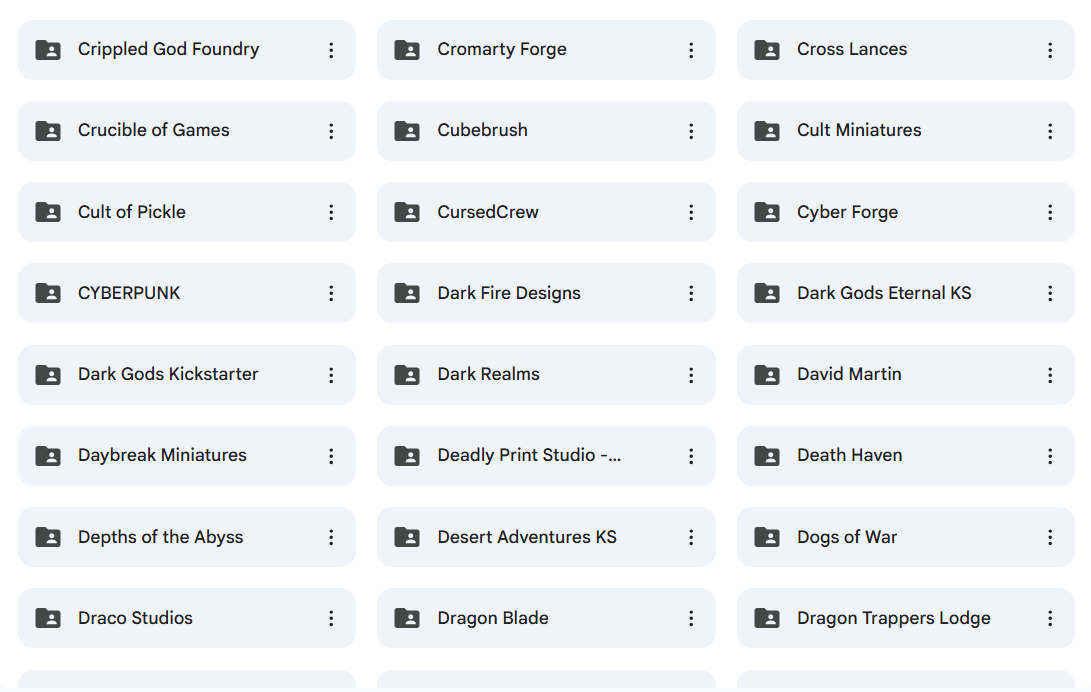Select the Desert Adventures KS folder name
Viewport: 1091px width, 692px height.
527,537
